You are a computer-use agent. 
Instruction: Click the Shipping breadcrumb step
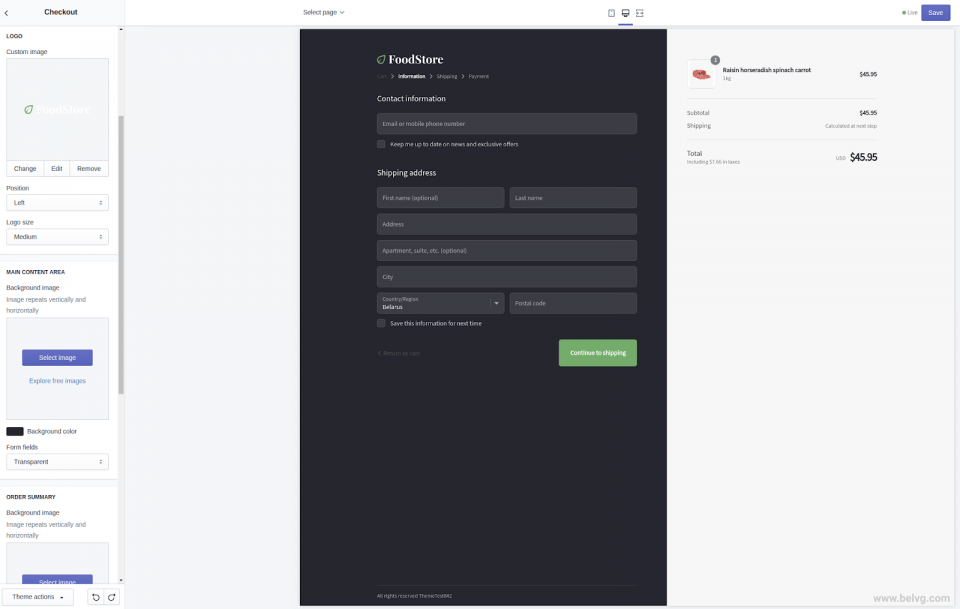[x=446, y=77]
